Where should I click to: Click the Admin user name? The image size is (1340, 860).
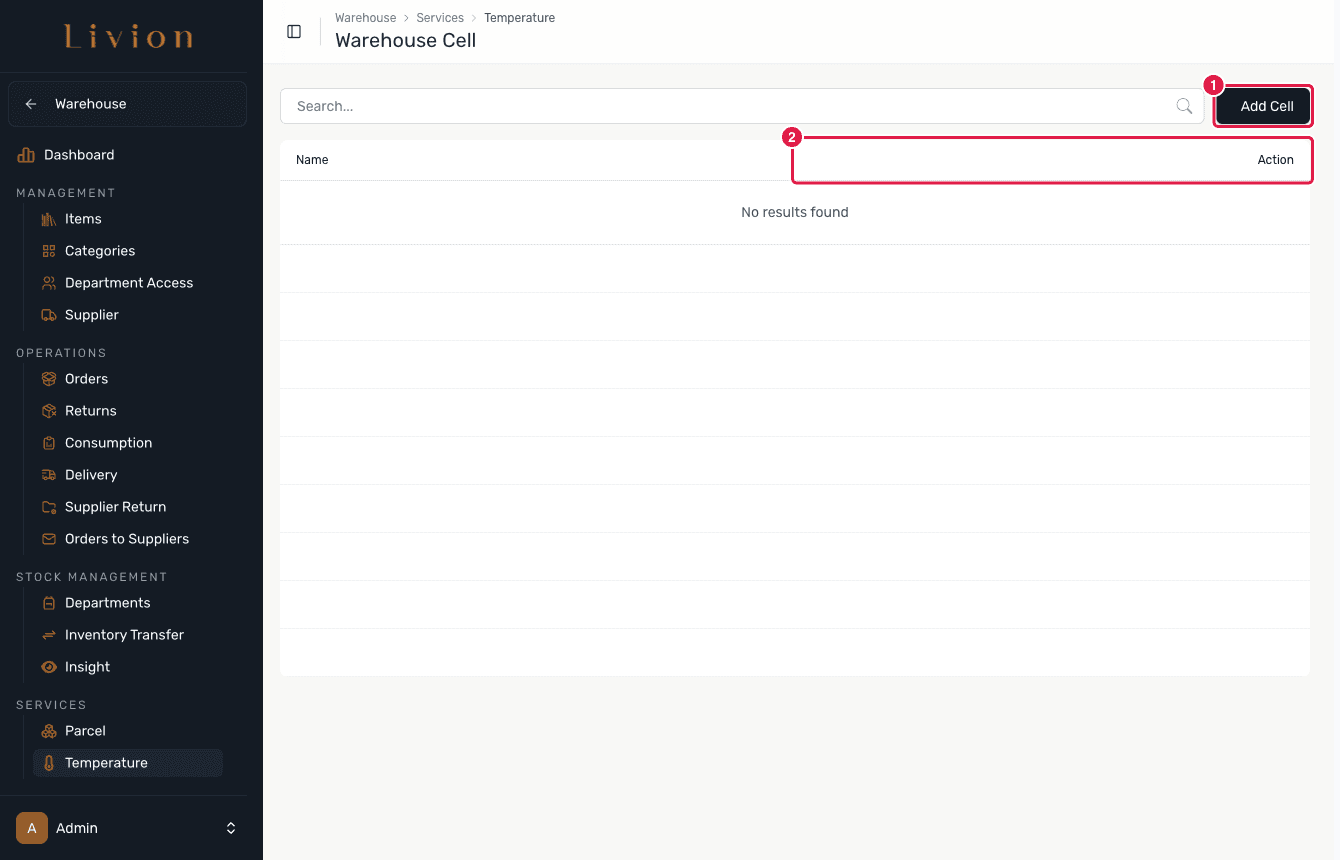tap(77, 828)
